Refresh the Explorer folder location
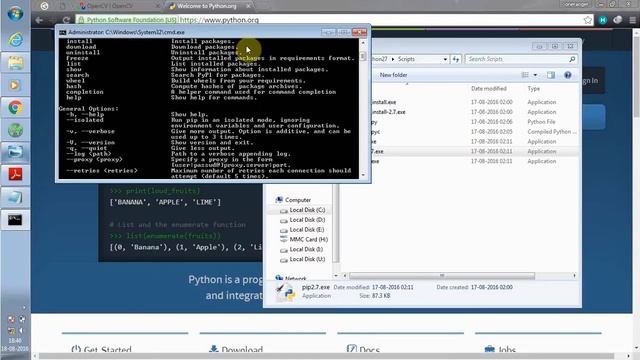Image resolution: width=640 pixels, height=360 pixels. (x=456, y=59)
